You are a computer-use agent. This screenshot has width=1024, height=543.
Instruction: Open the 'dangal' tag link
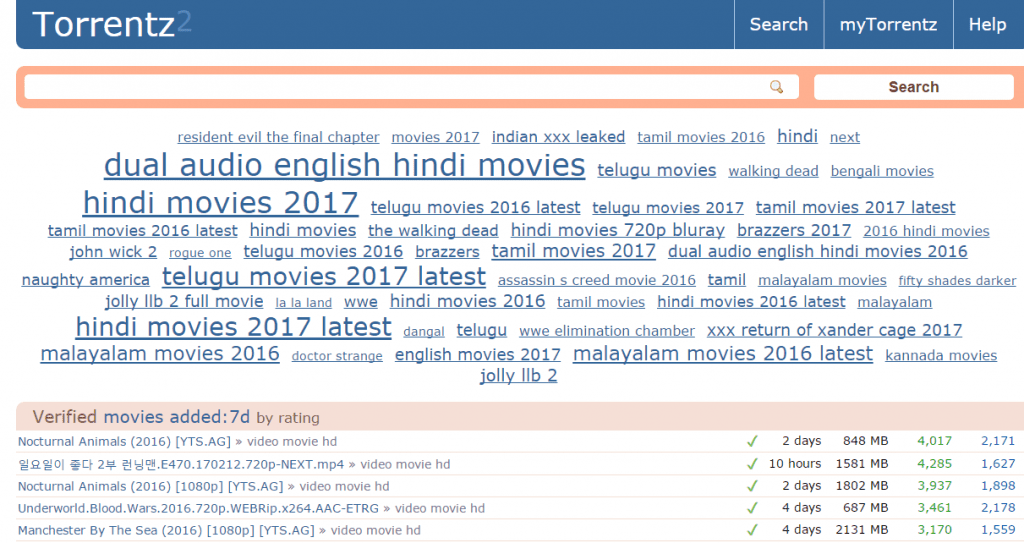tap(424, 332)
